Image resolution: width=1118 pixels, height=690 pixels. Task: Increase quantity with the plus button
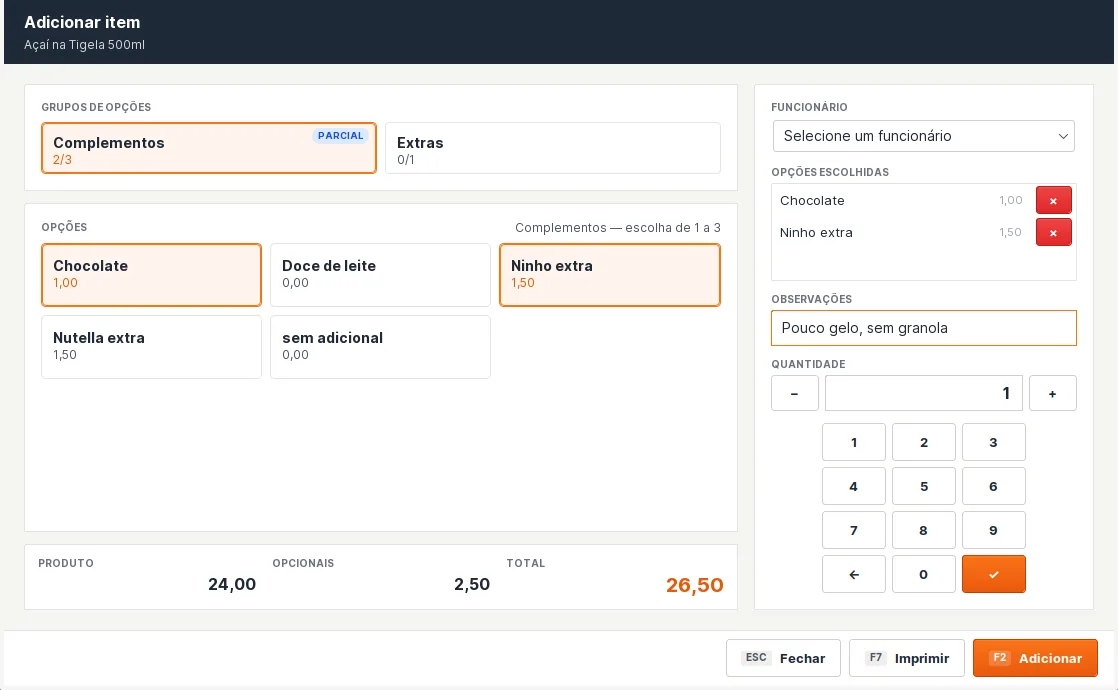point(1052,393)
